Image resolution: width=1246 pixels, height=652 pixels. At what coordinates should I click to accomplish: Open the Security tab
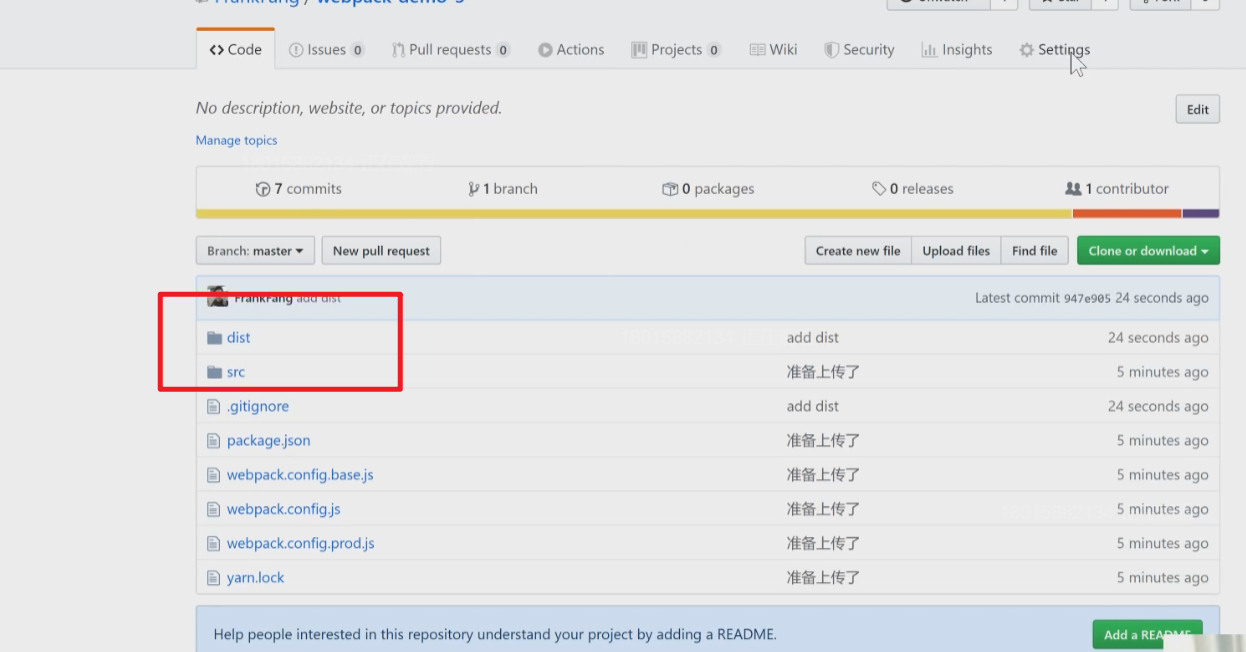point(859,50)
